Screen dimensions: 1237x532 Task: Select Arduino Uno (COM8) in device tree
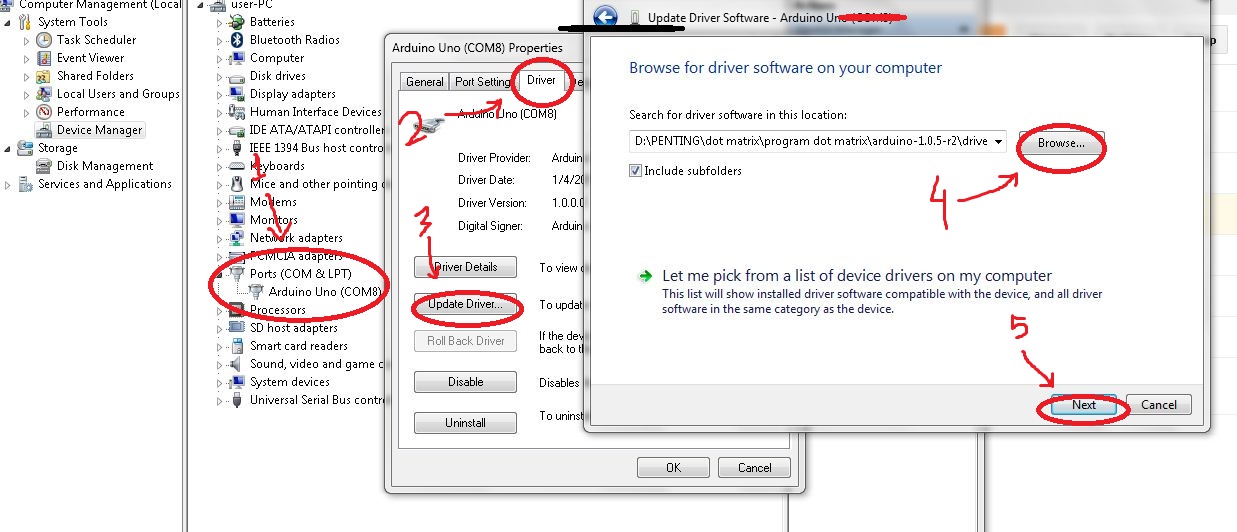[325, 292]
